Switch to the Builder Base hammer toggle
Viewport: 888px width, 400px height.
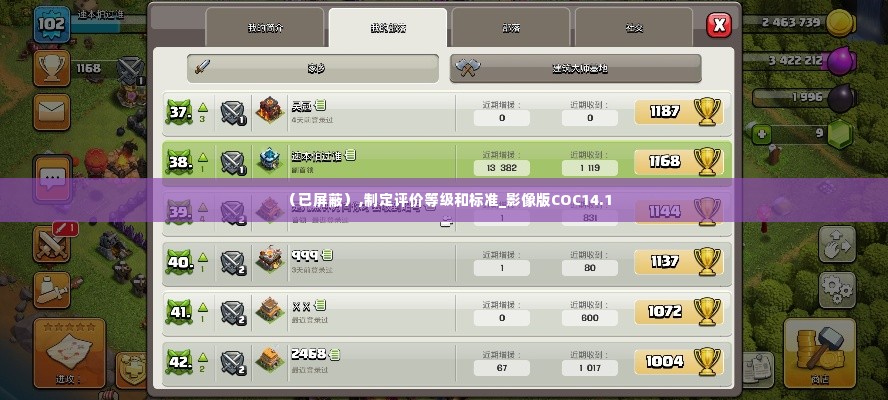(x=575, y=69)
